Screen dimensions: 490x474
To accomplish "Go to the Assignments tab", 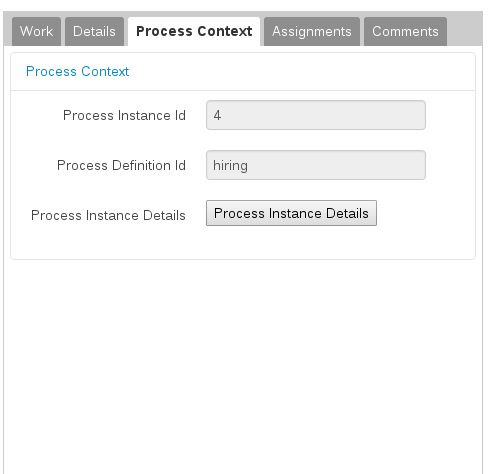I will [x=312, y=32].
